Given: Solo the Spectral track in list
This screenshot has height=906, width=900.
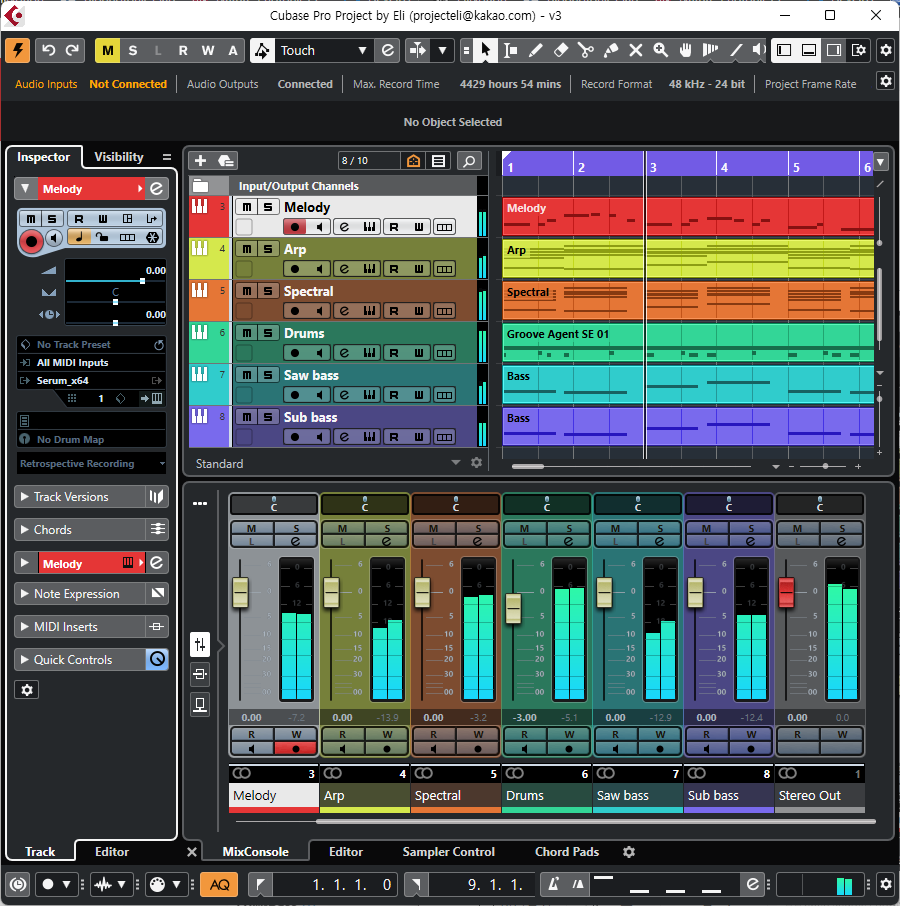Looking at the screenshot, I should click(x=268, y=291).
